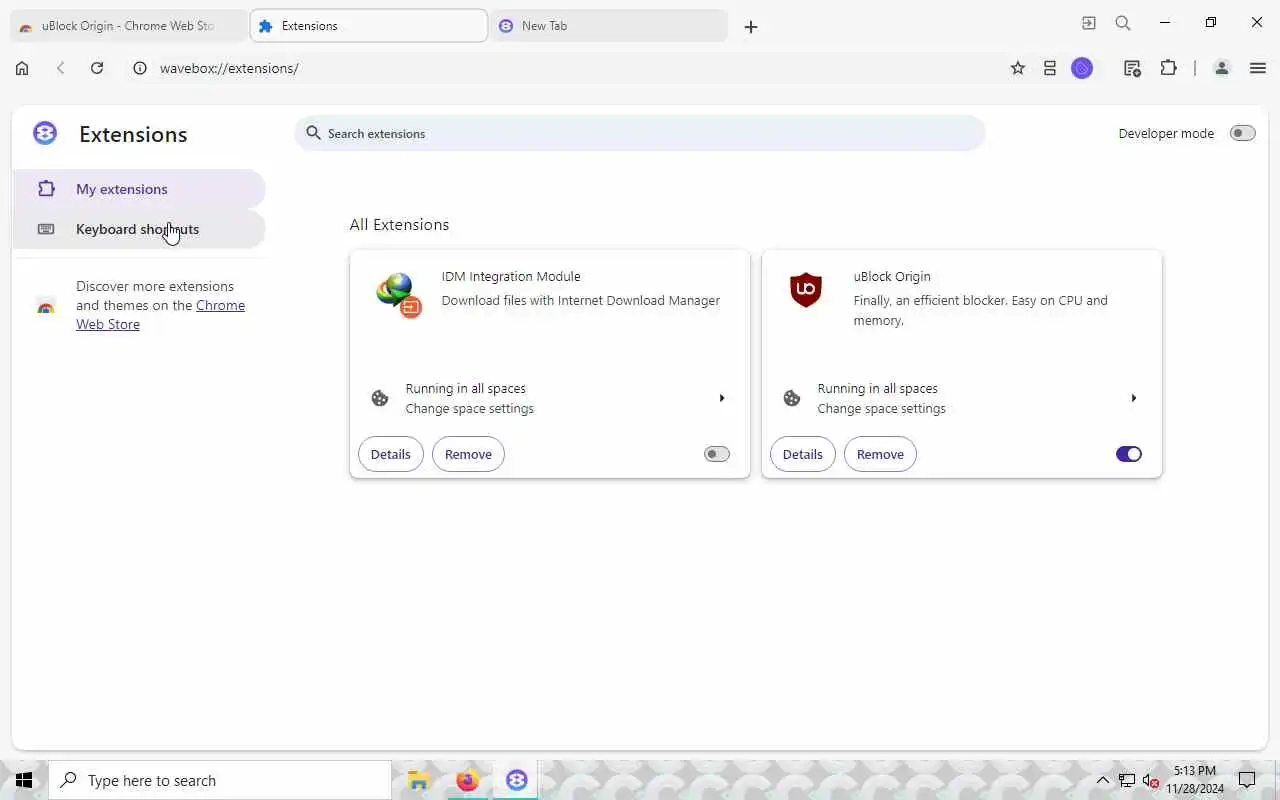Enable the IDM Integration Module toggle
1280x800 pixels.
click(717, 454)
